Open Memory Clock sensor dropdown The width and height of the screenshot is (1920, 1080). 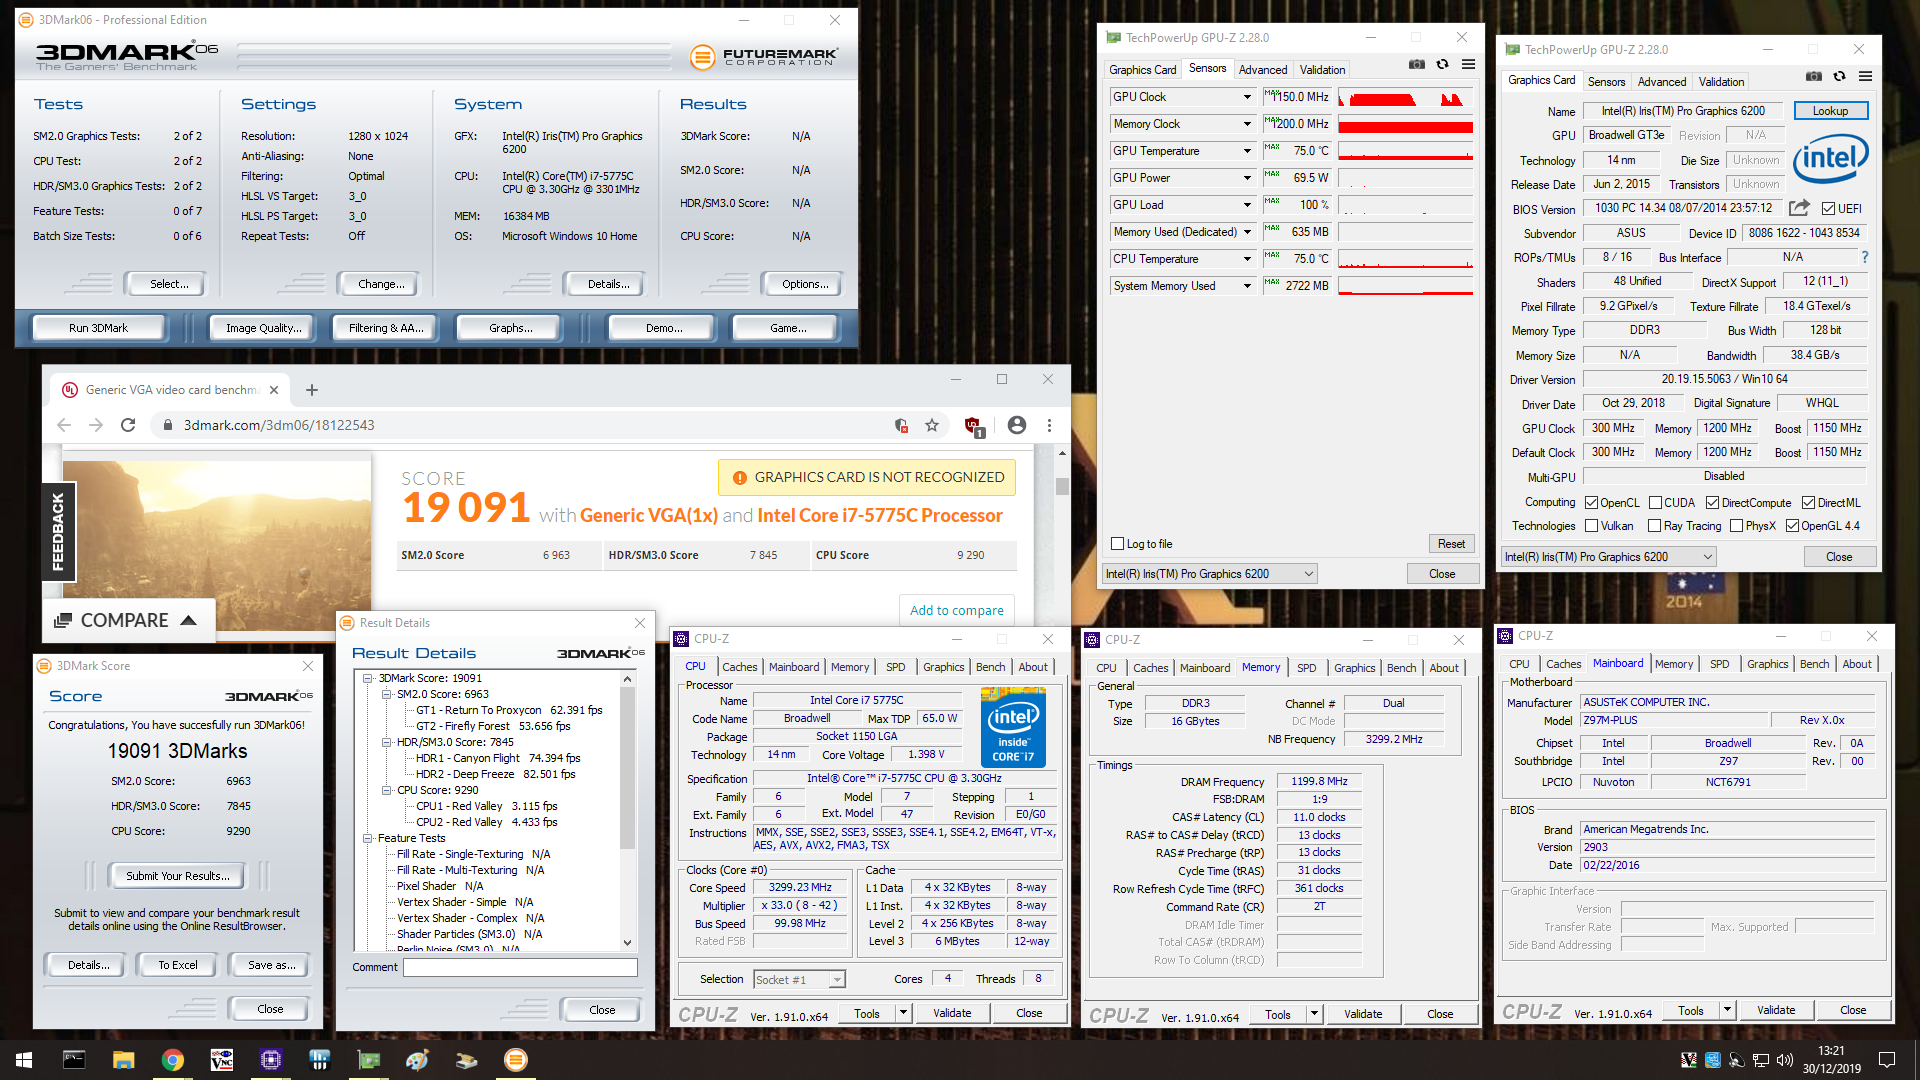[1247, 124]
